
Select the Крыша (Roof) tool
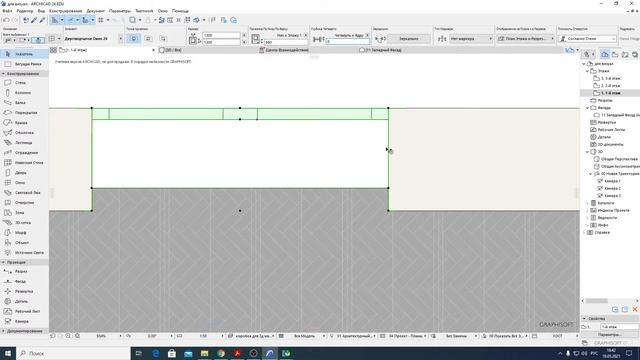tap(24, 122)
